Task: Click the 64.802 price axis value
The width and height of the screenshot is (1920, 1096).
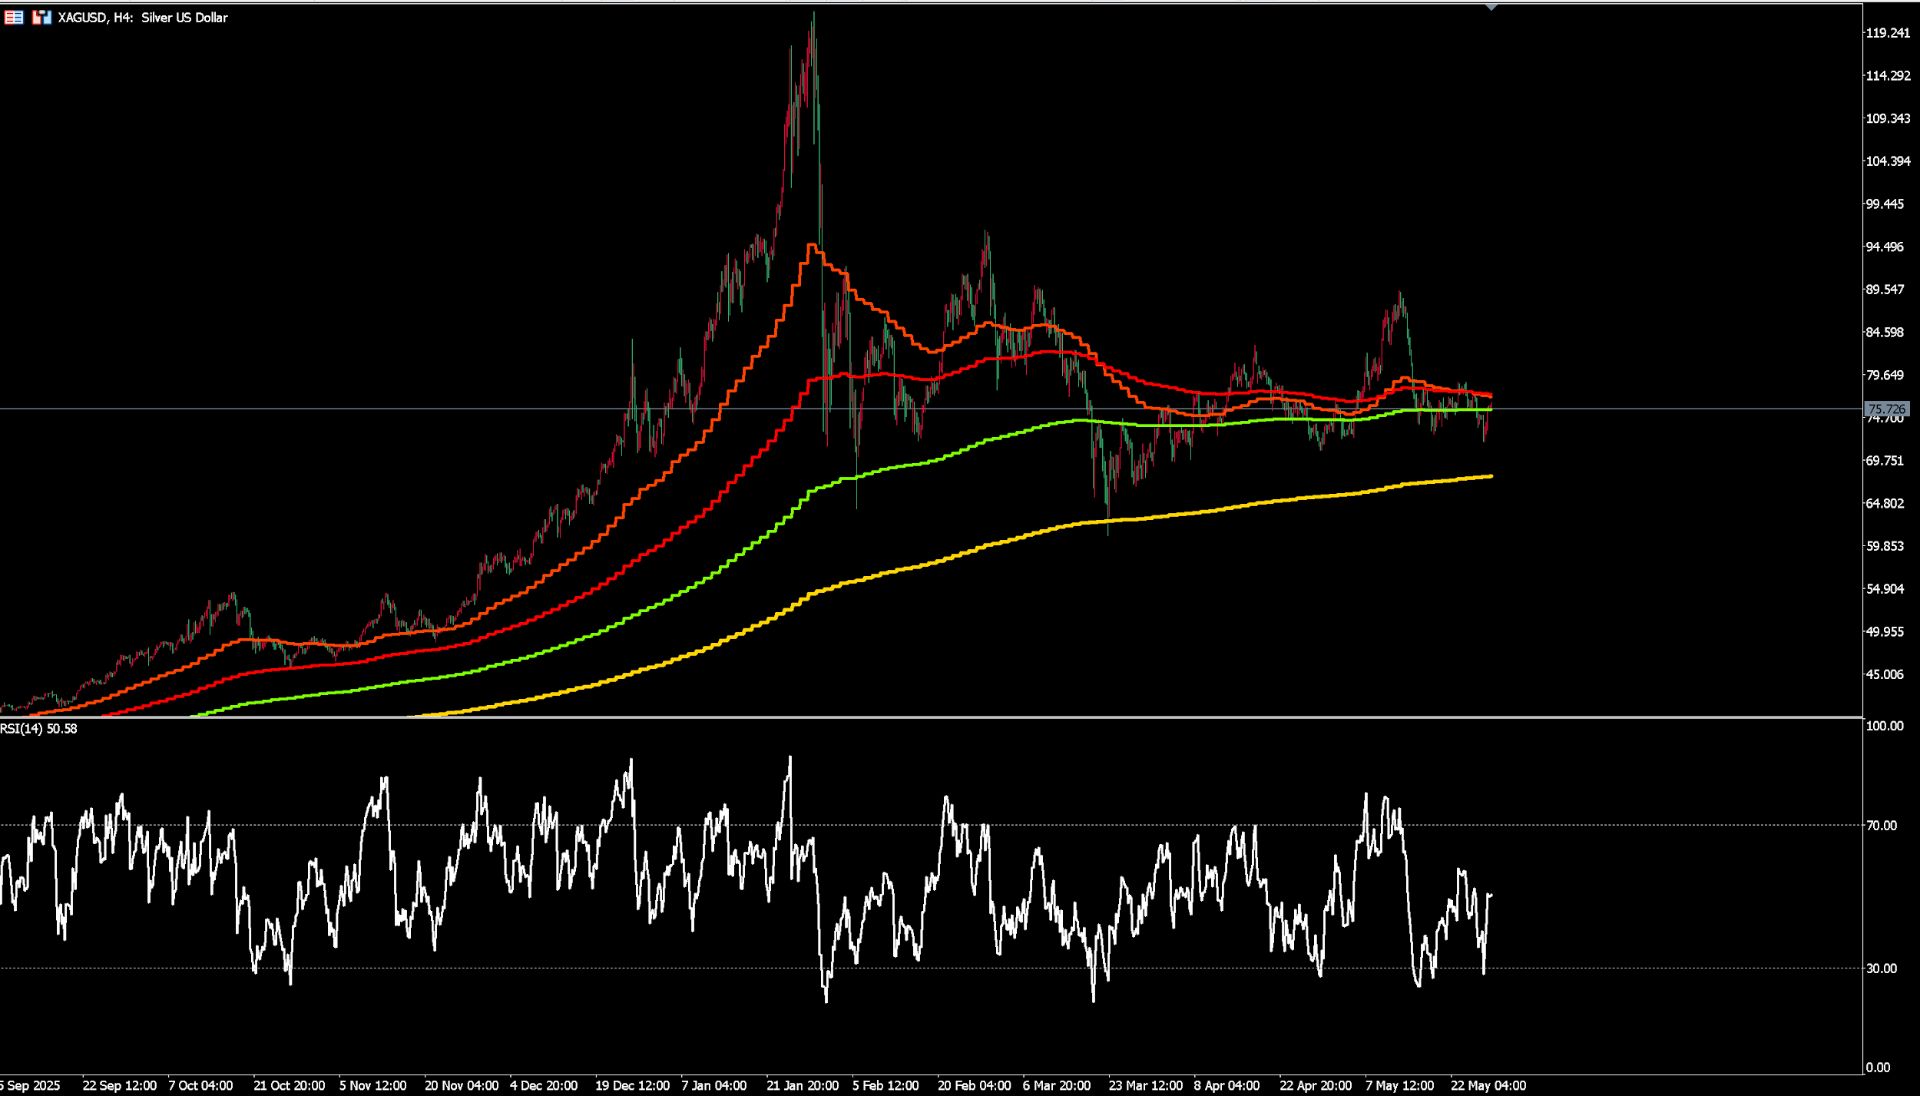Action: pos(1885,503)
